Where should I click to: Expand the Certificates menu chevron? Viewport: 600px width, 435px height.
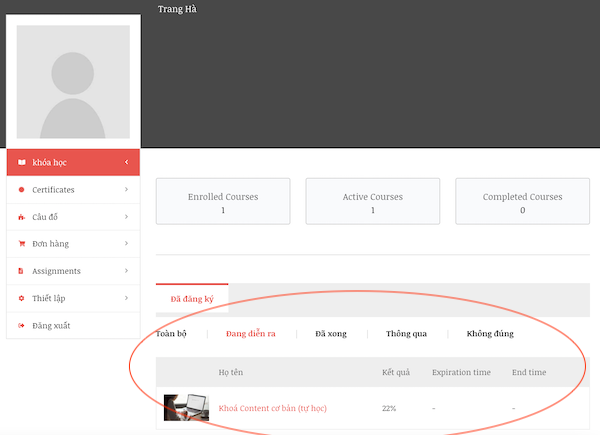click(x=126, y=189)
